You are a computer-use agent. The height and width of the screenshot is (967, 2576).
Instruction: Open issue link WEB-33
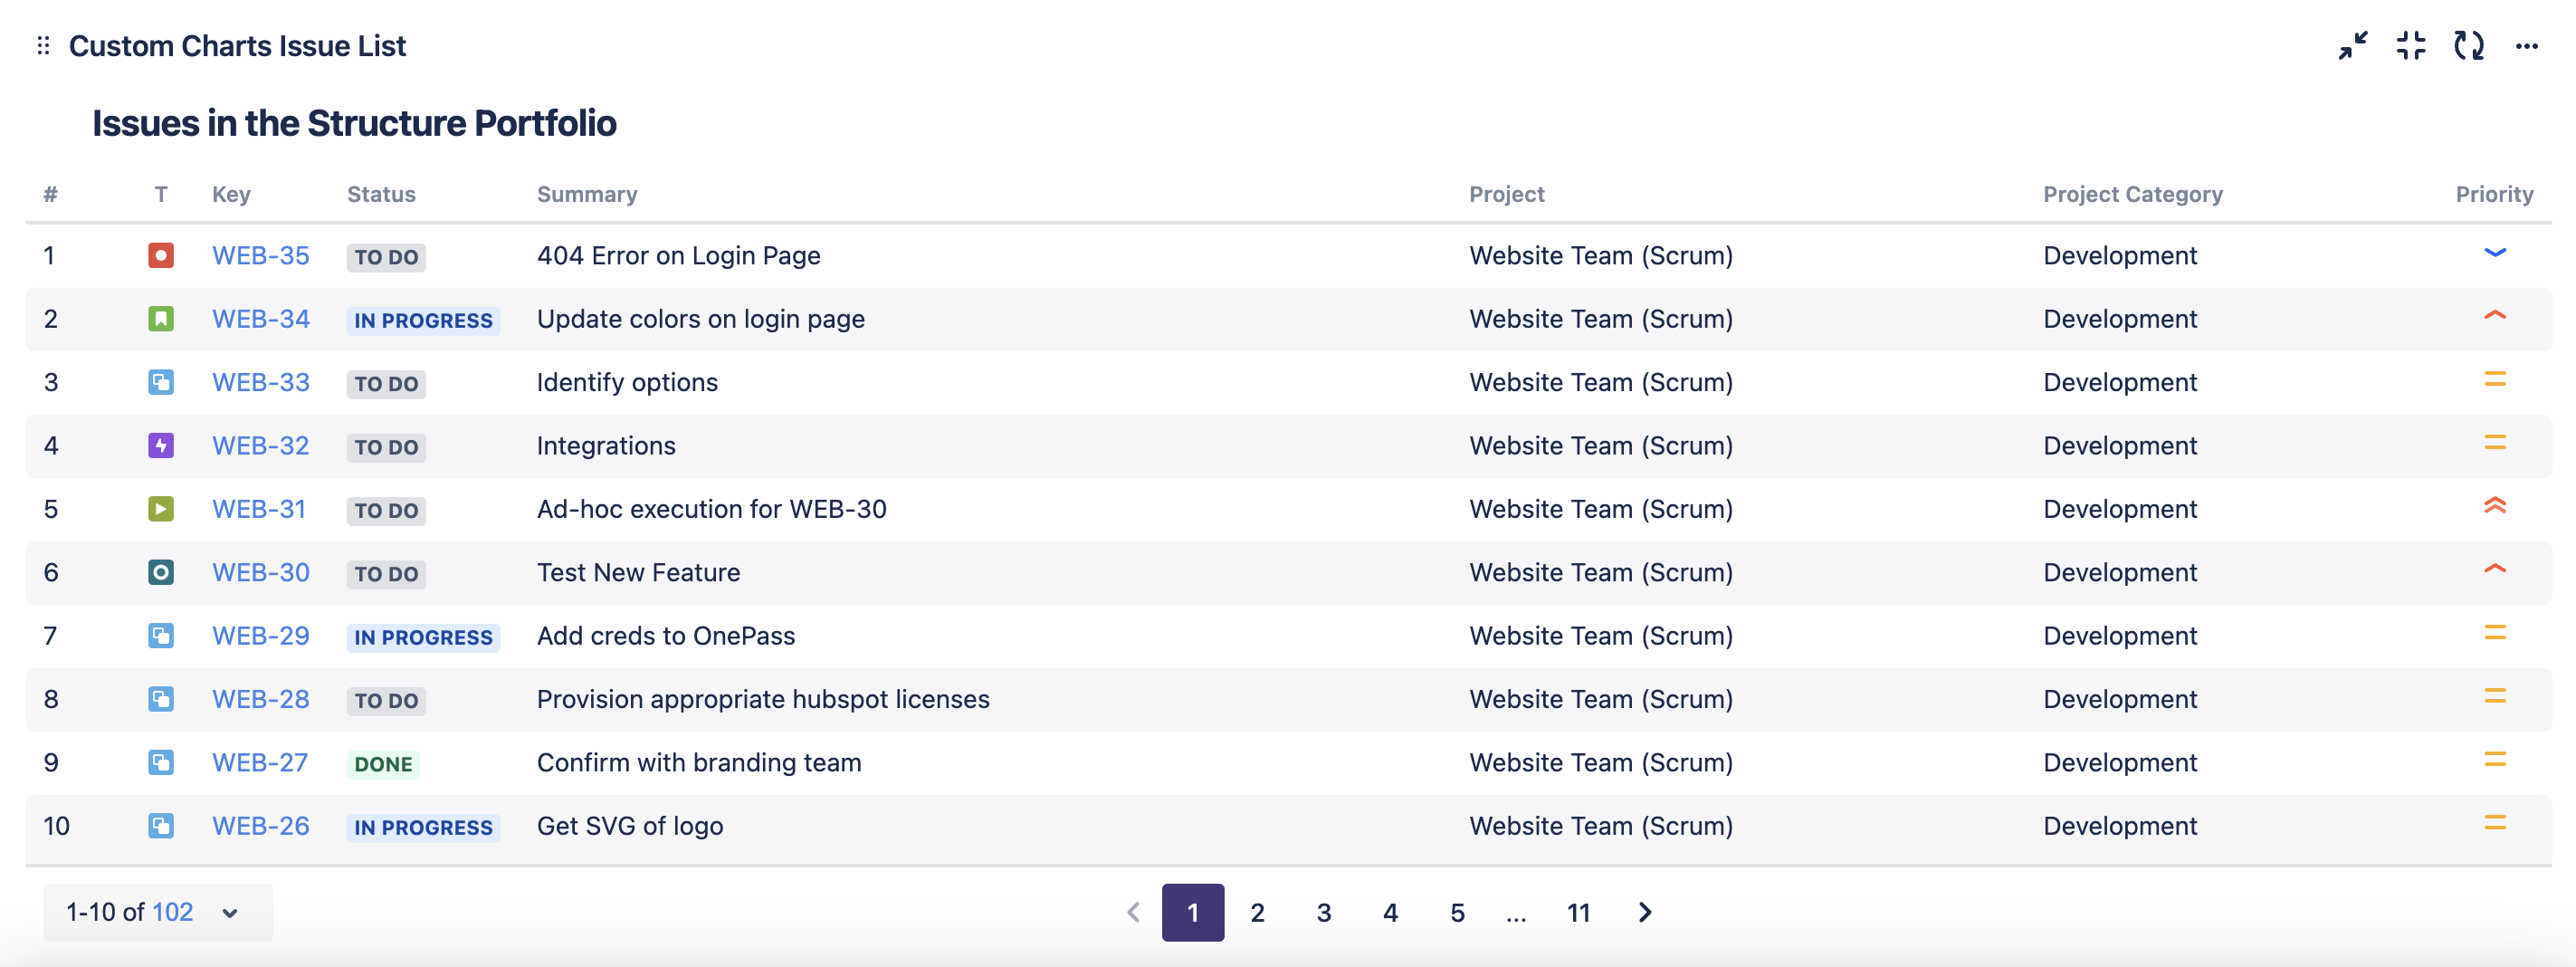coord(260,383)
